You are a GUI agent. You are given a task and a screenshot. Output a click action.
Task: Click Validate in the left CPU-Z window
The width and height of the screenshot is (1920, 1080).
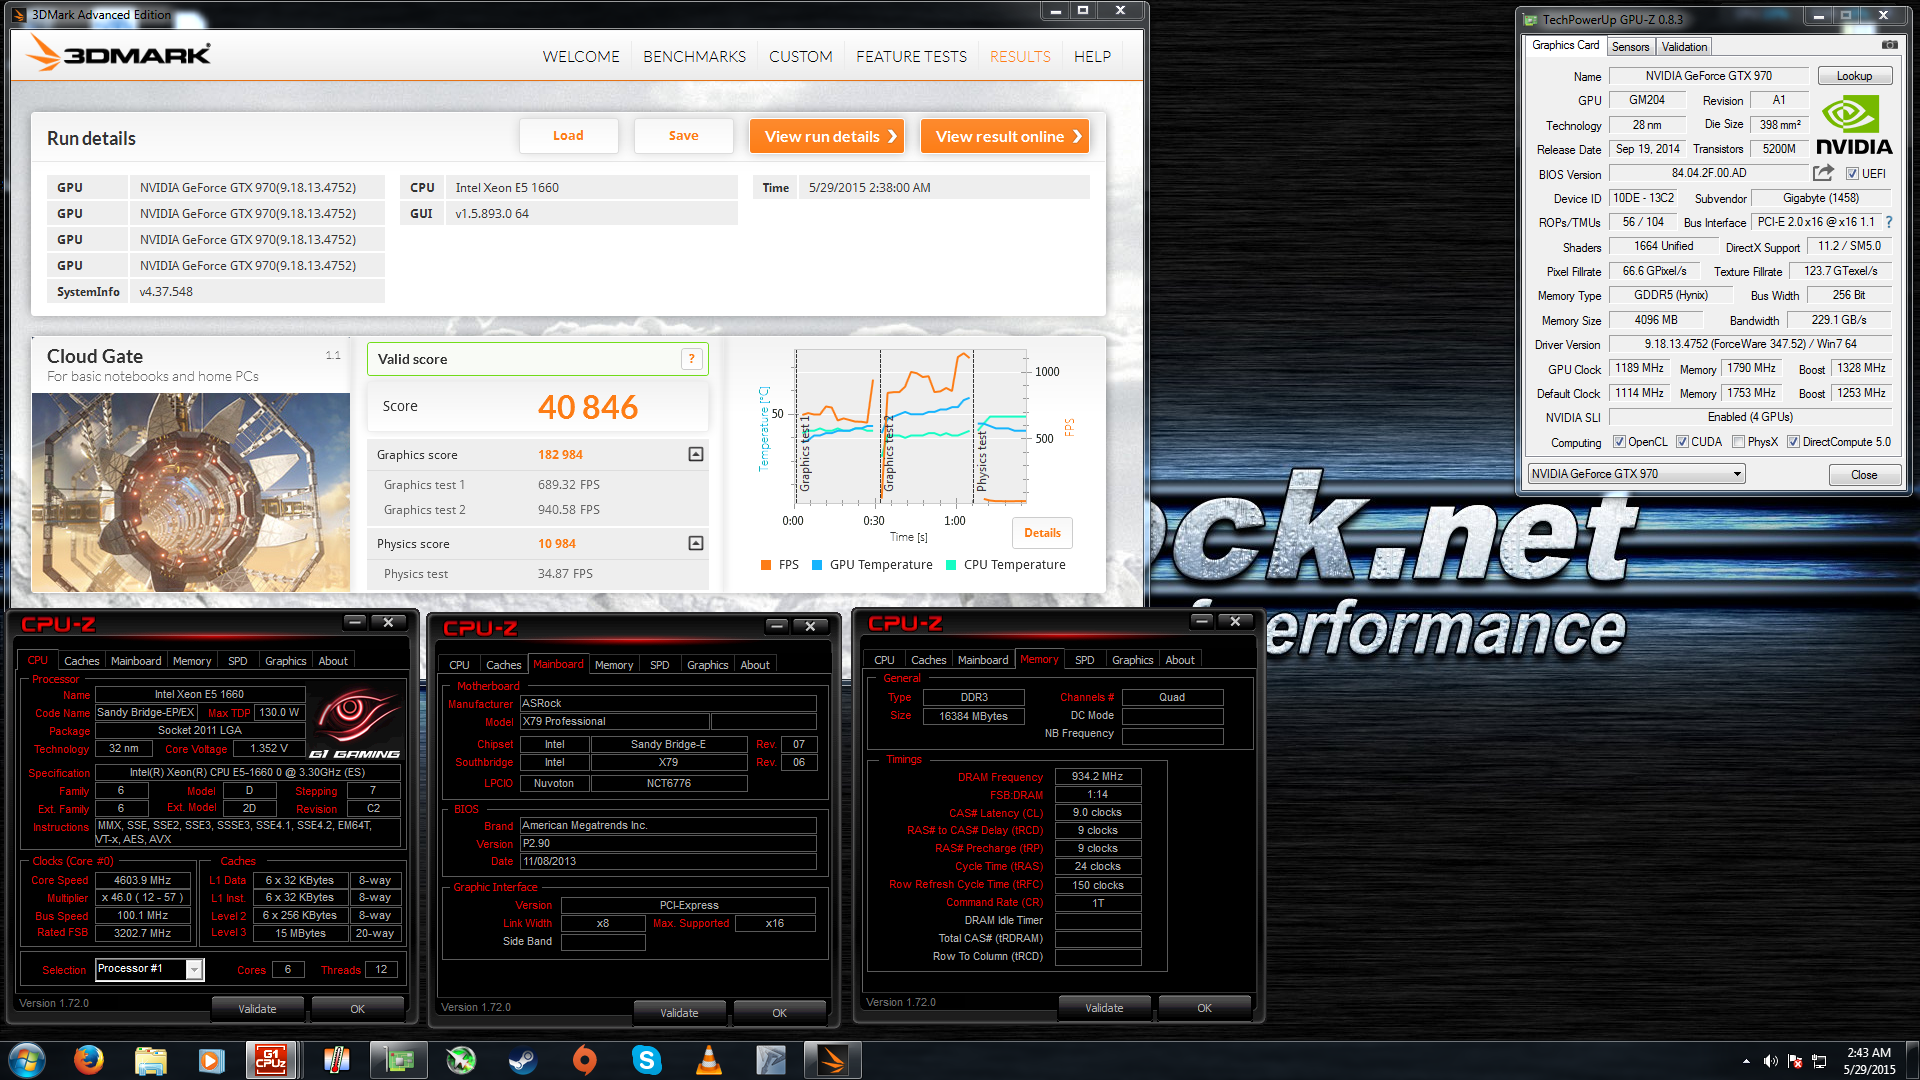click(257, 1009)
